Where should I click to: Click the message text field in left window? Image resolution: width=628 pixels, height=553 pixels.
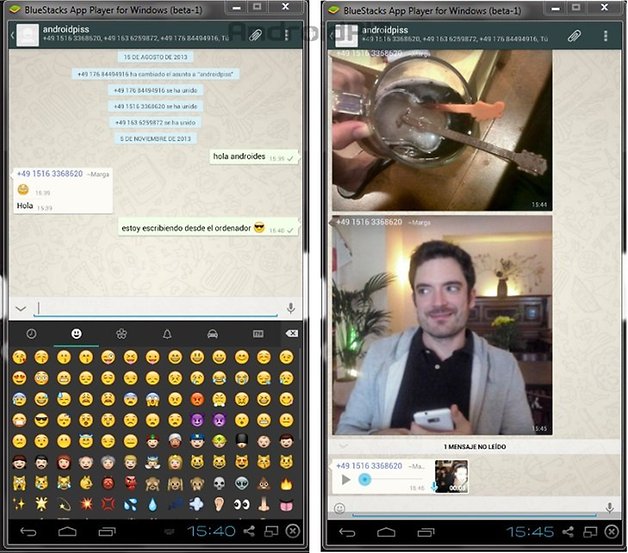click(x=156, y=308)
